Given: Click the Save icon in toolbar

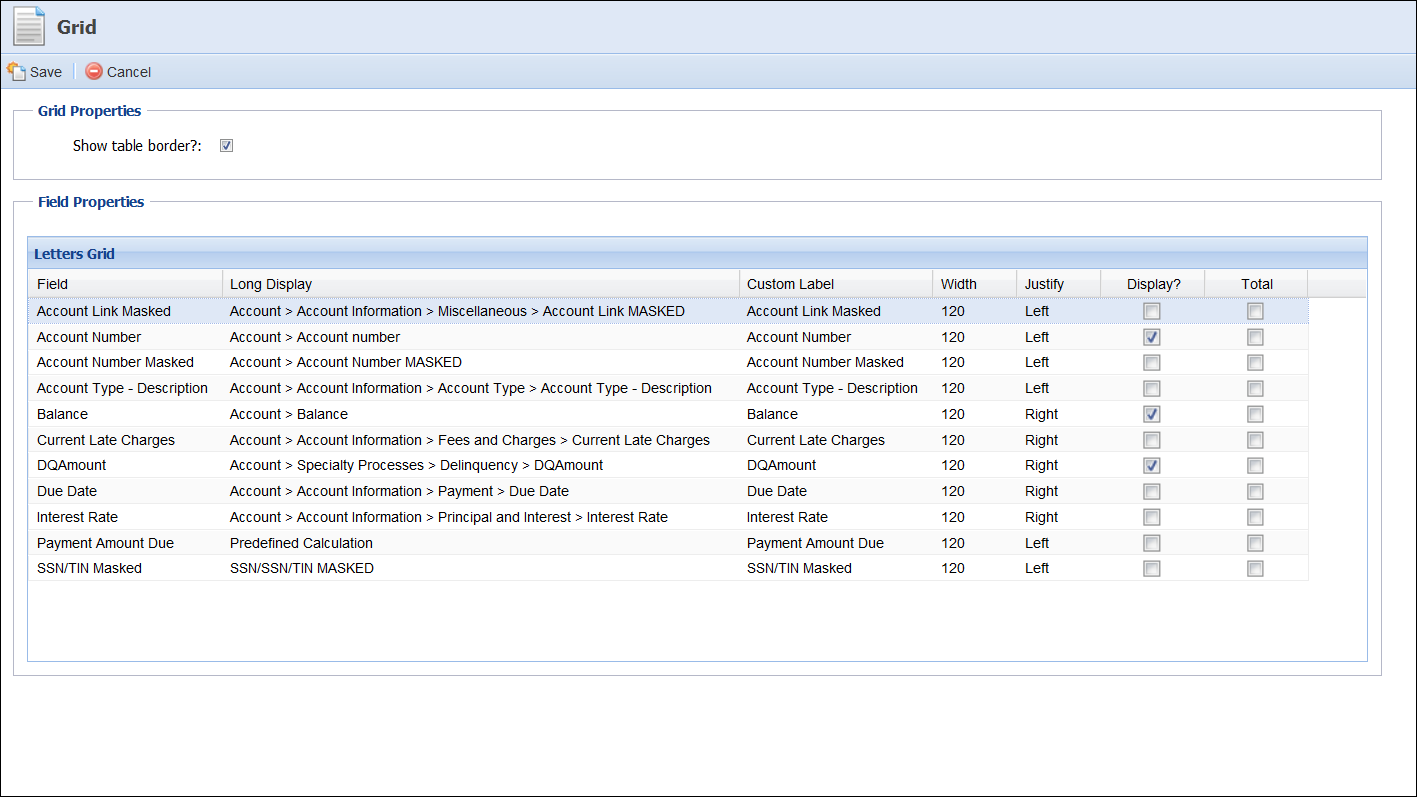Looking at the screenshot, I should pos(16,72).
